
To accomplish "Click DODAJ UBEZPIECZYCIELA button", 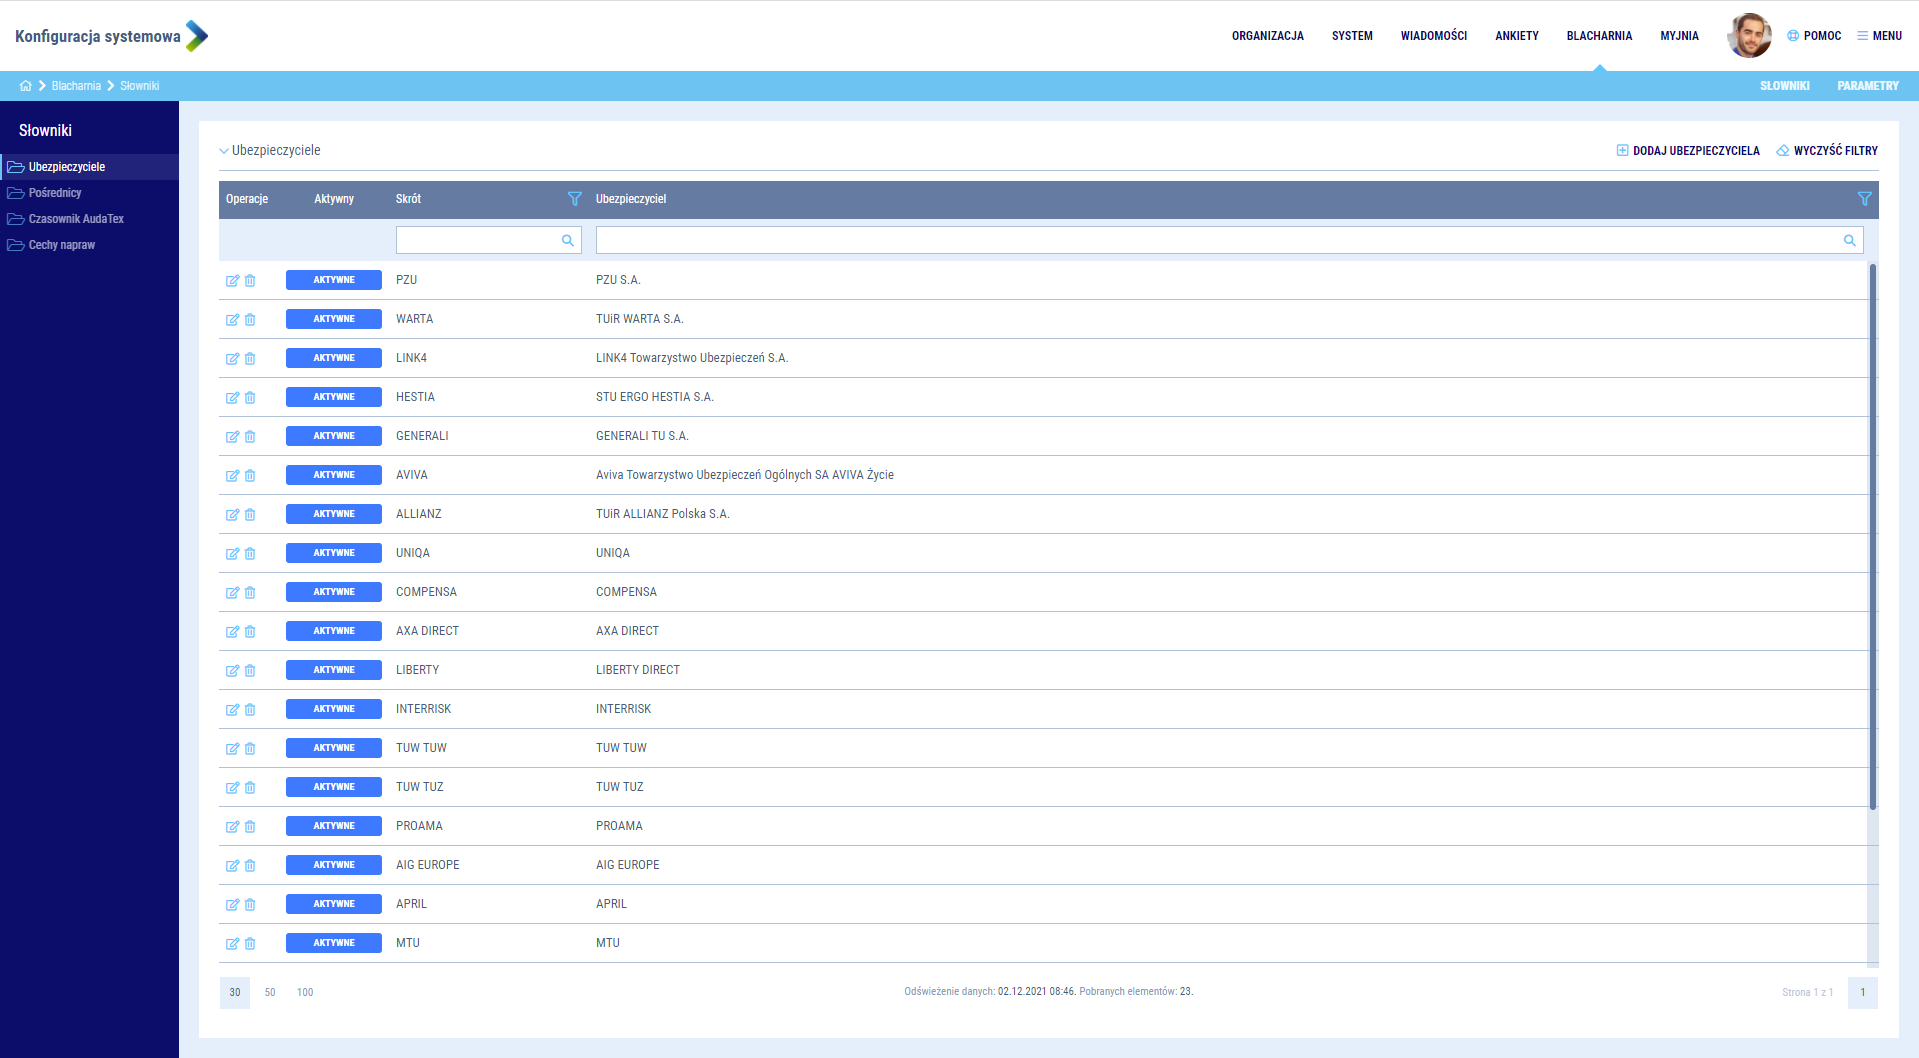I will click(x=1688, y=151).
